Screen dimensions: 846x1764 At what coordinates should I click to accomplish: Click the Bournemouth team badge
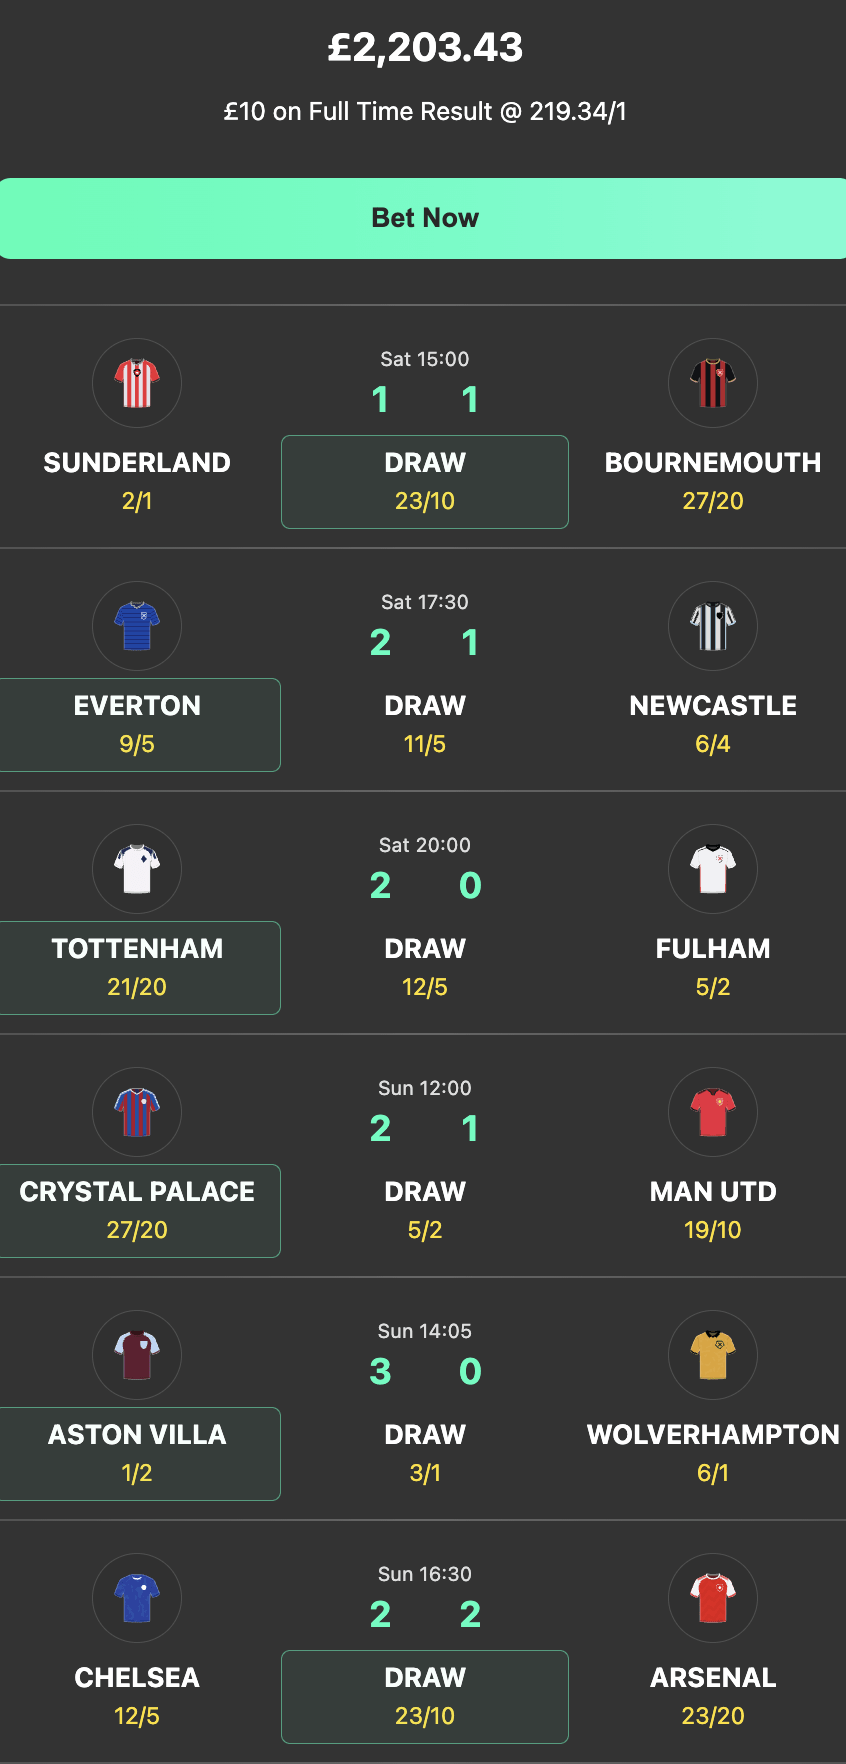click(x=713, y=383)
